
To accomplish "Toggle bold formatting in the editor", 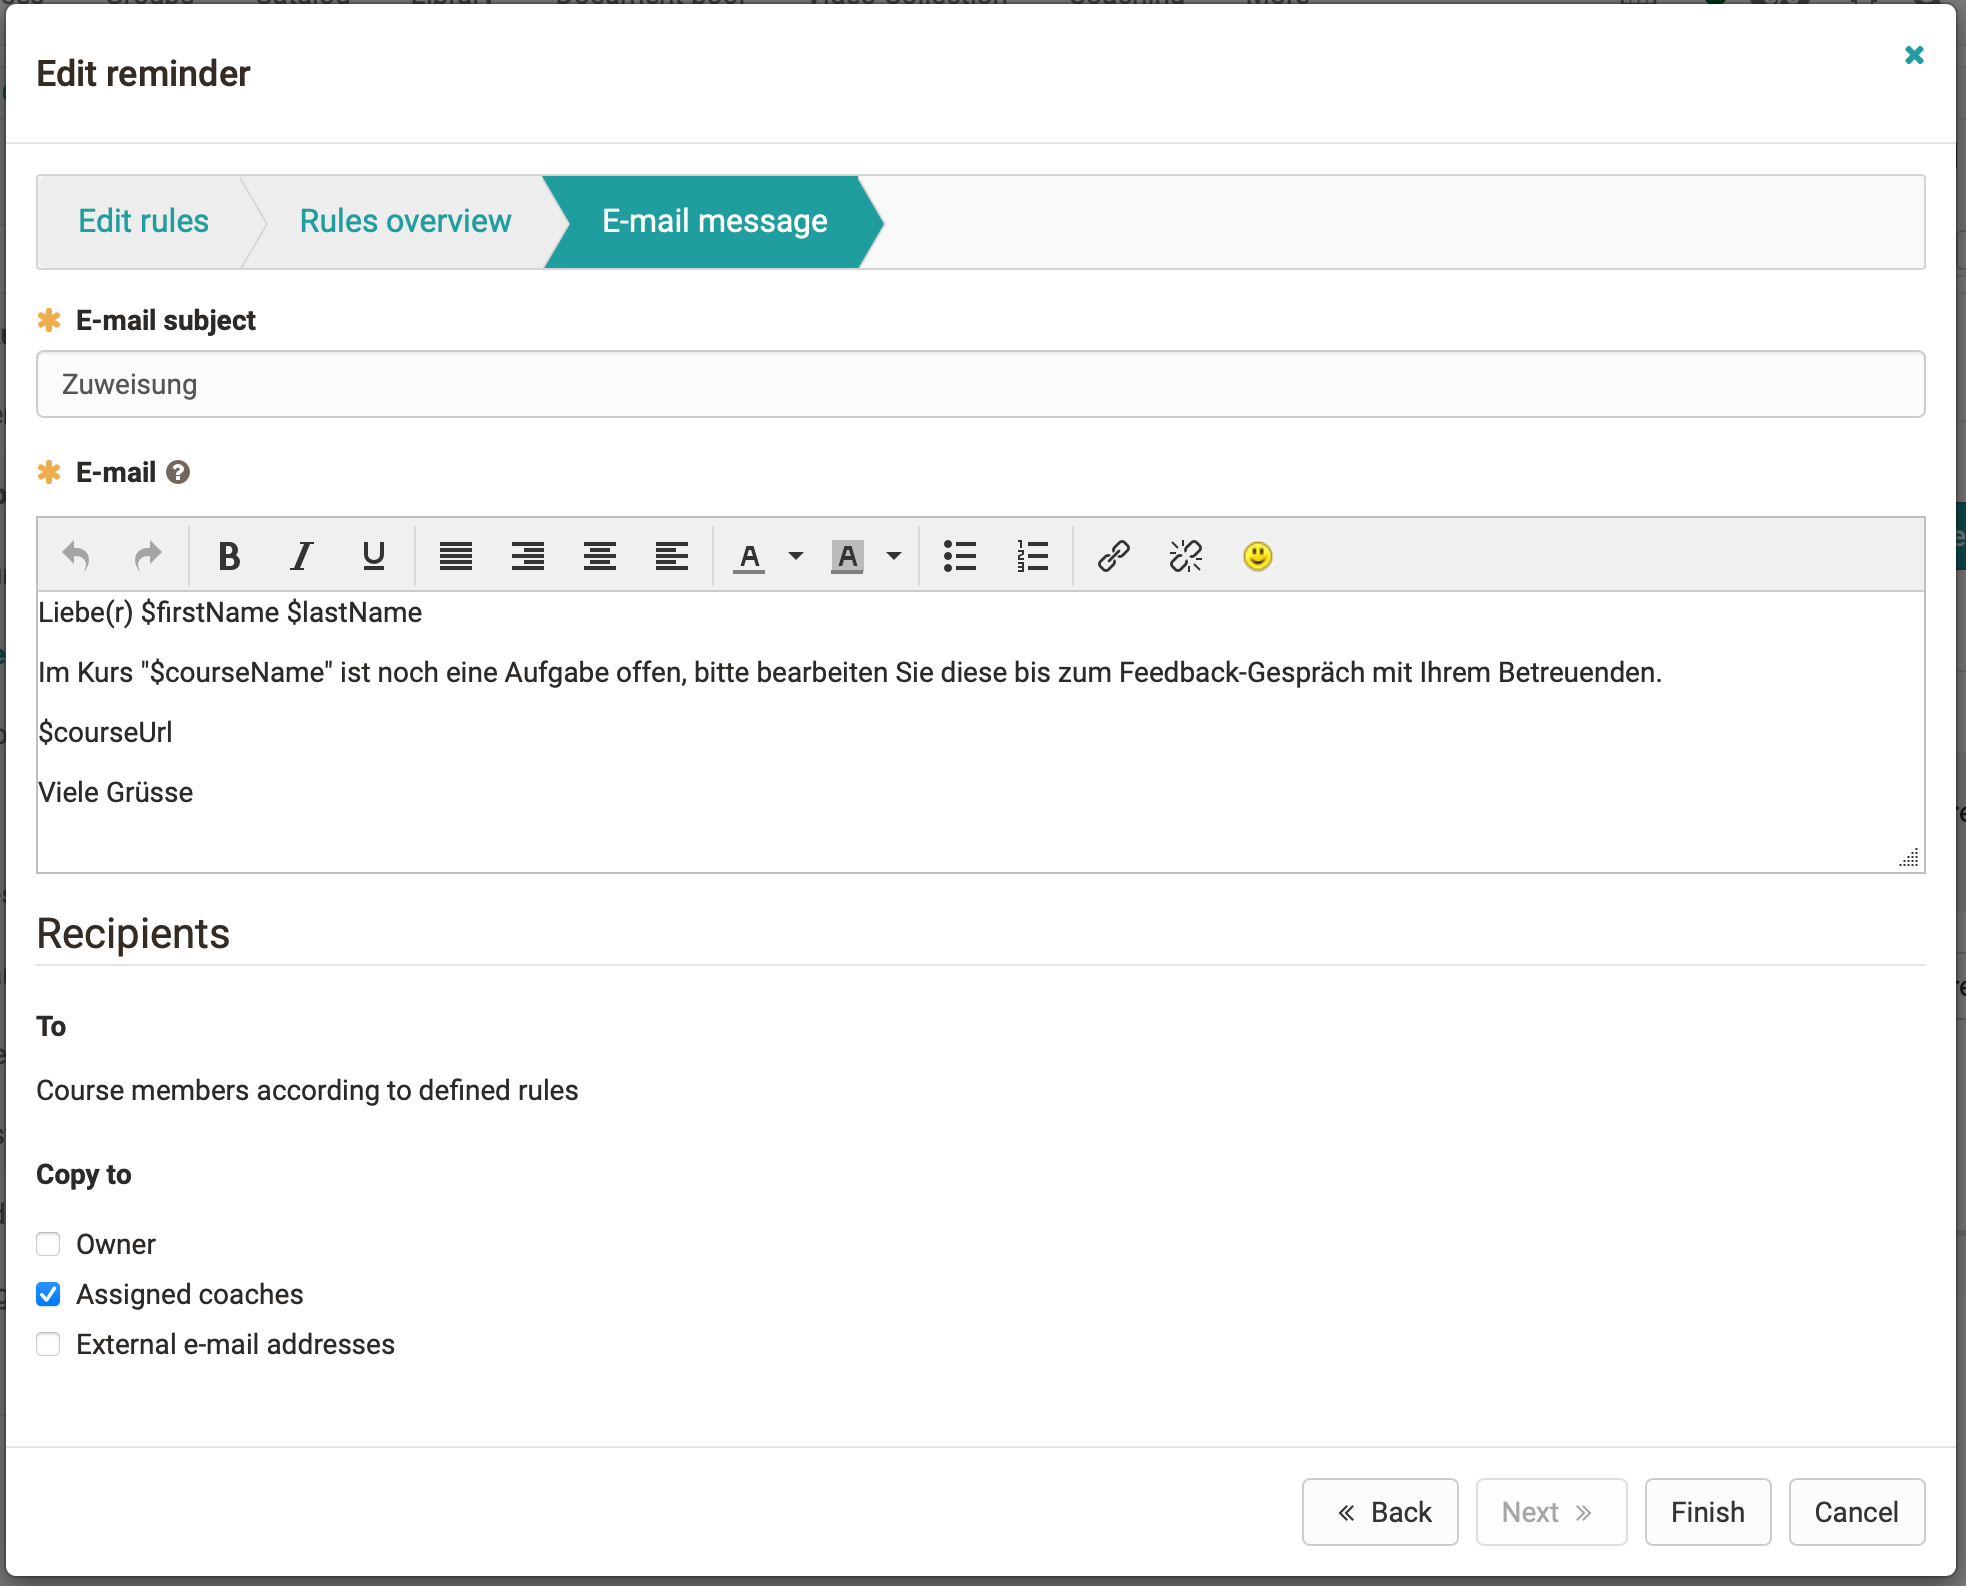I will tap(229, 556).
